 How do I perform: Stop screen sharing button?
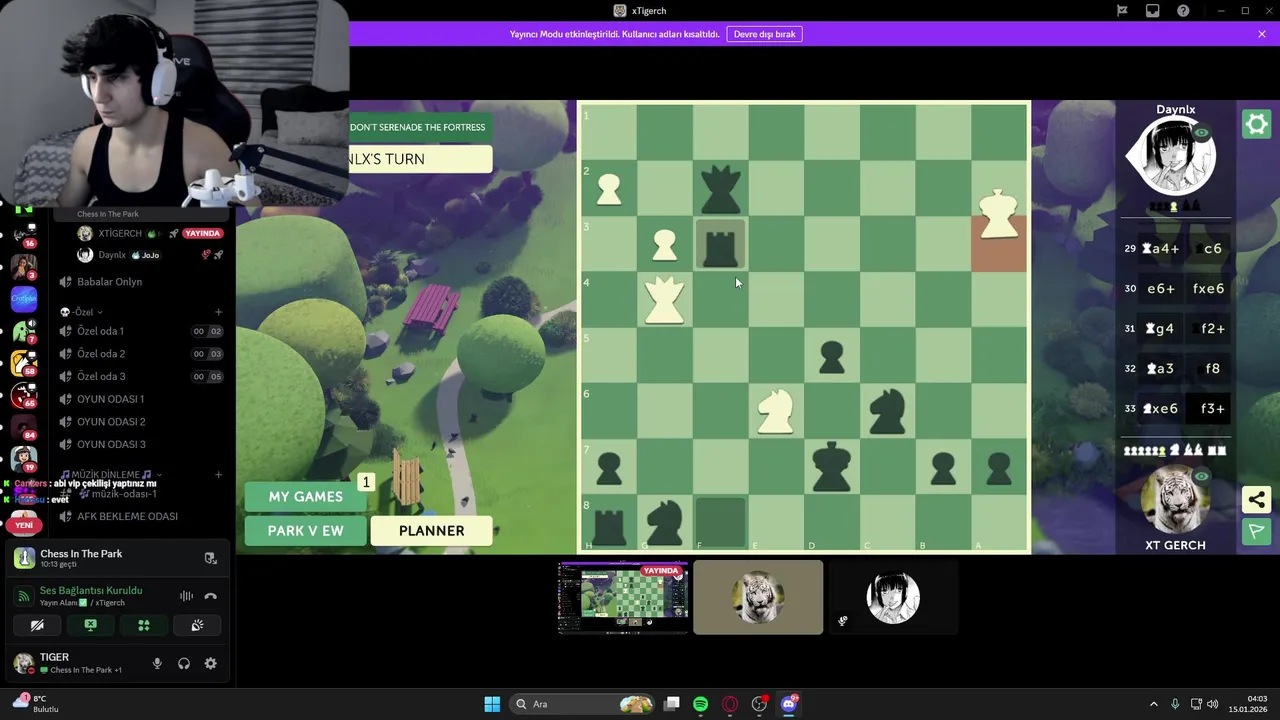91,625
